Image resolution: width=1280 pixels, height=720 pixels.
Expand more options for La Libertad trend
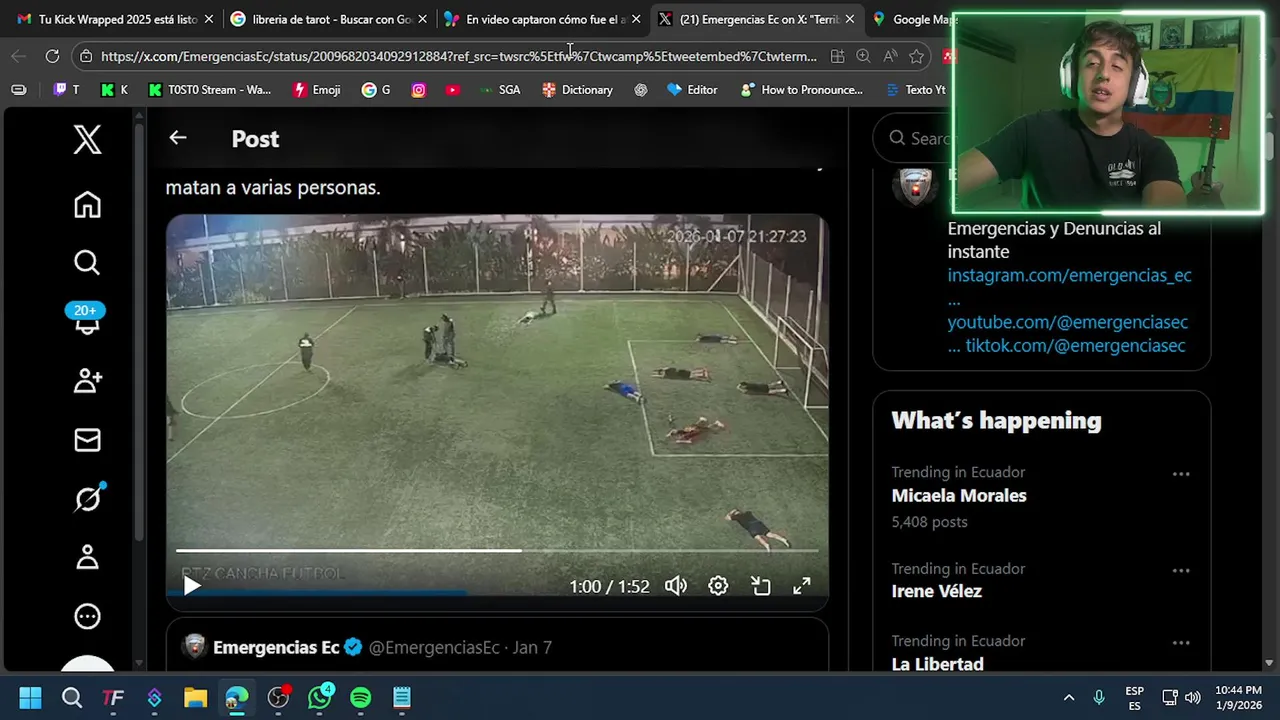pos(1181,643)
